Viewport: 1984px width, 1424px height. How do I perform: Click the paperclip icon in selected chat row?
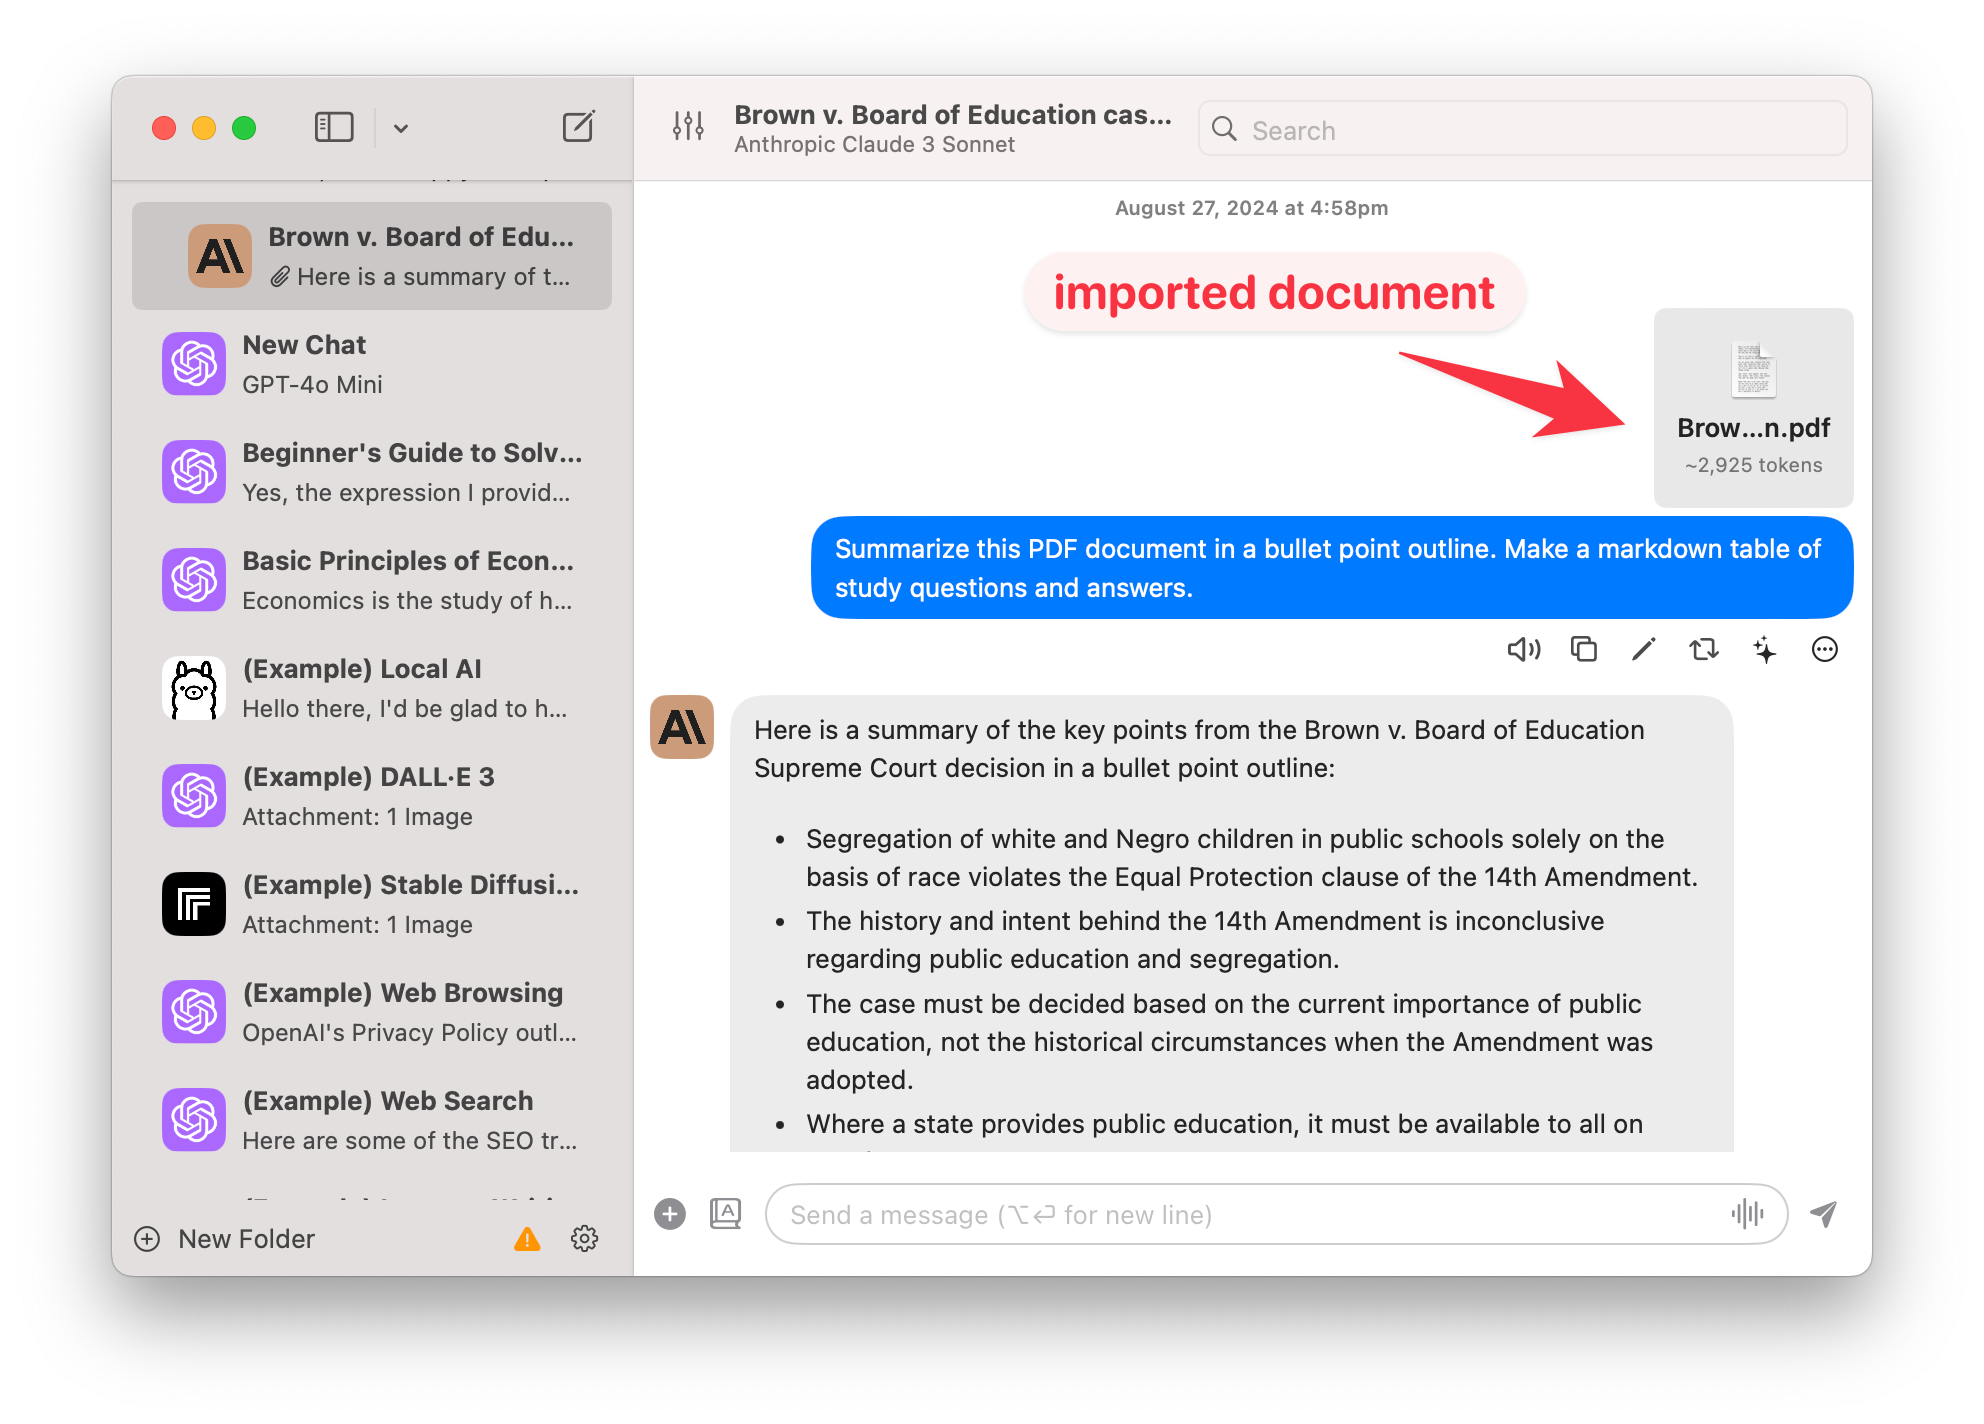280,277
